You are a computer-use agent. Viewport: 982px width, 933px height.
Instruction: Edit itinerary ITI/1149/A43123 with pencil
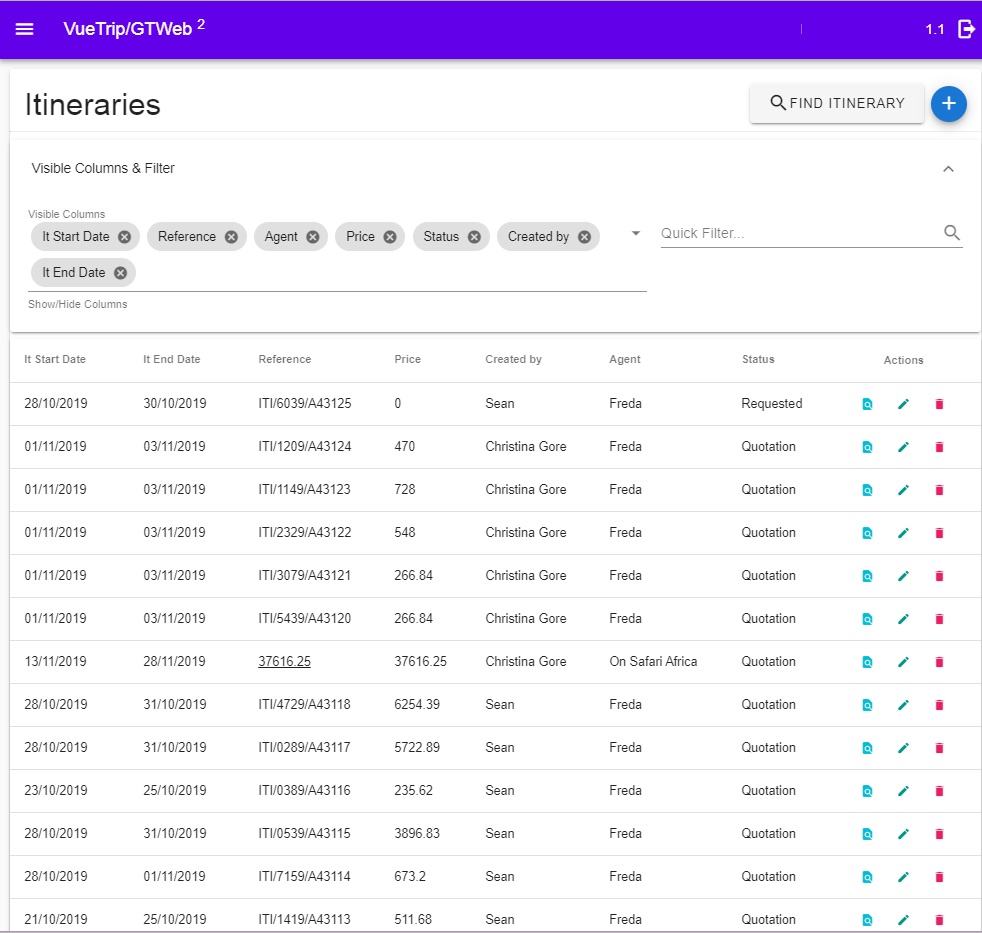[903, 490]
